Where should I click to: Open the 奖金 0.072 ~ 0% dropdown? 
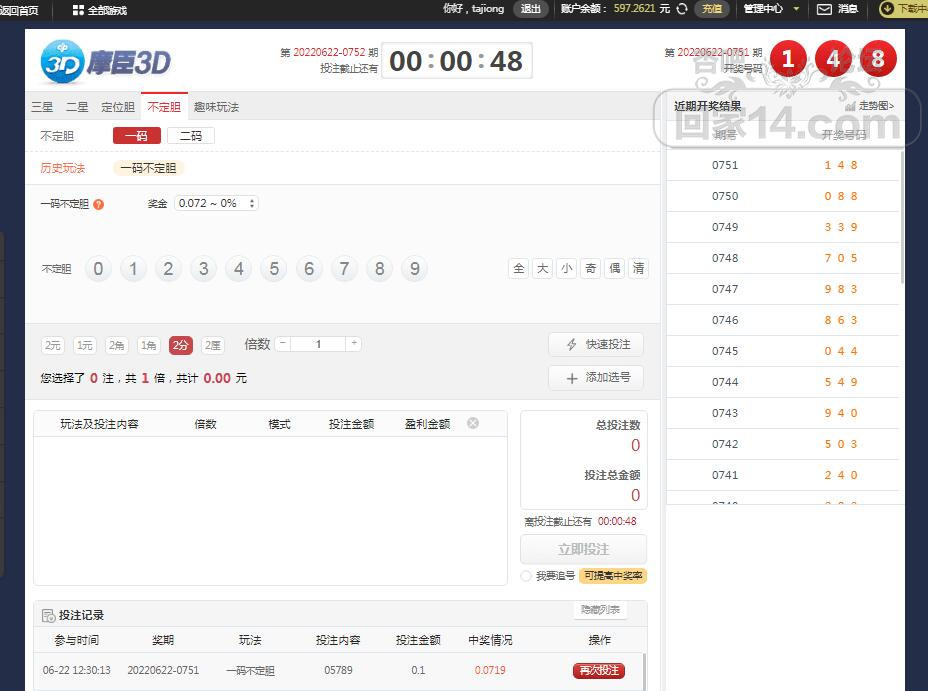point(216,203)
